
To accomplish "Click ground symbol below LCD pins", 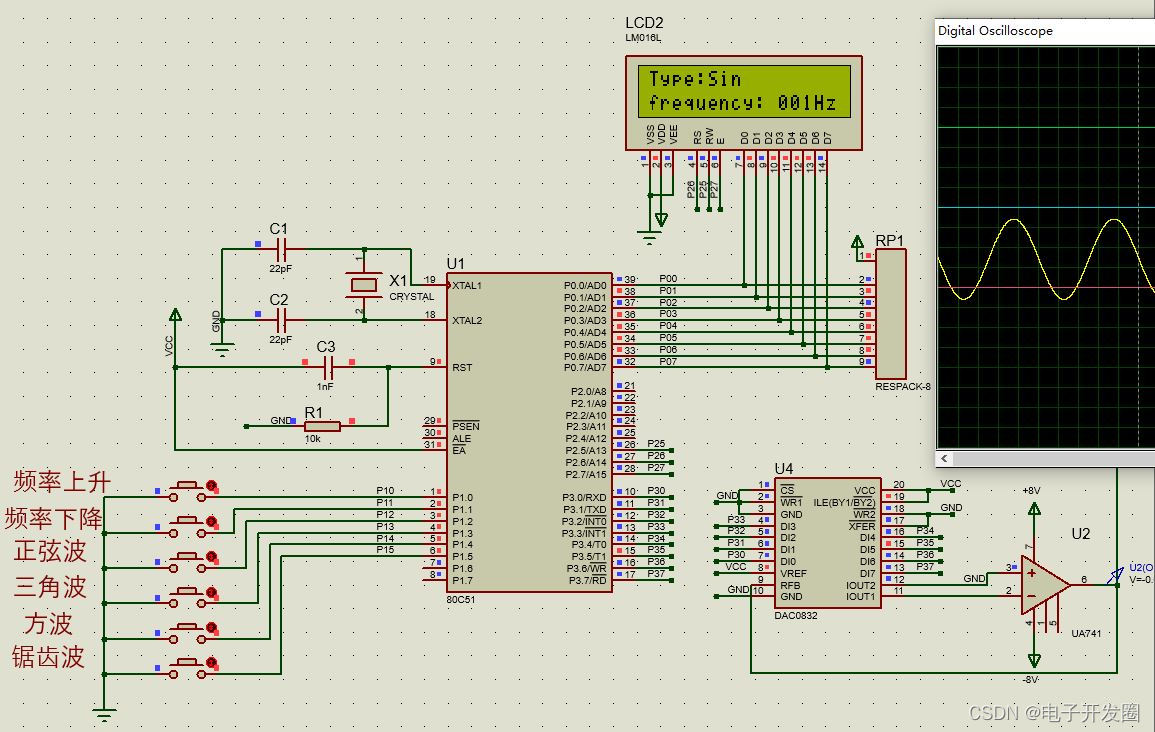I will 648,238.
